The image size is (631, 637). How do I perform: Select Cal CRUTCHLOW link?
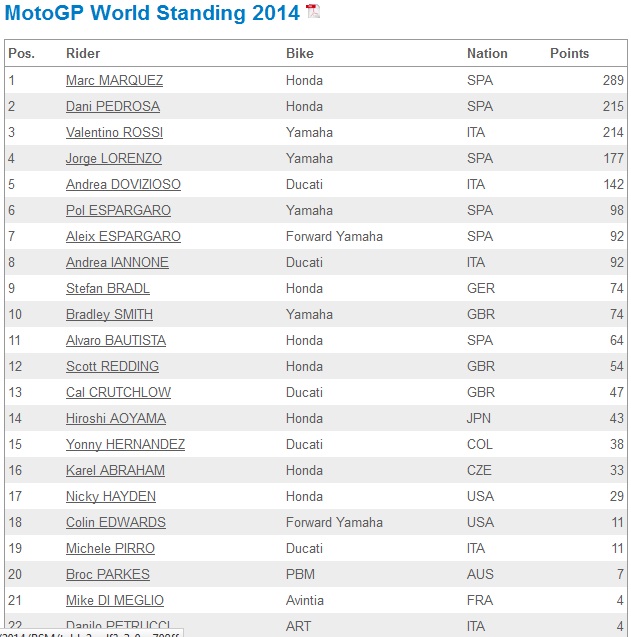pos(119,392)
